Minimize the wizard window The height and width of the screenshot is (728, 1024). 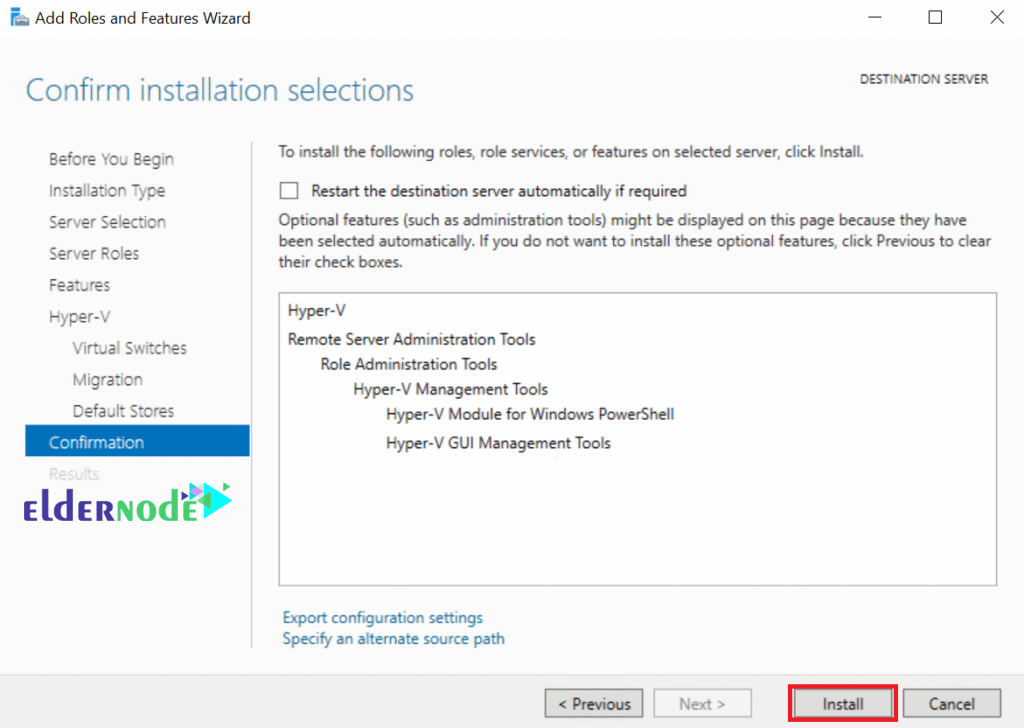874,17
